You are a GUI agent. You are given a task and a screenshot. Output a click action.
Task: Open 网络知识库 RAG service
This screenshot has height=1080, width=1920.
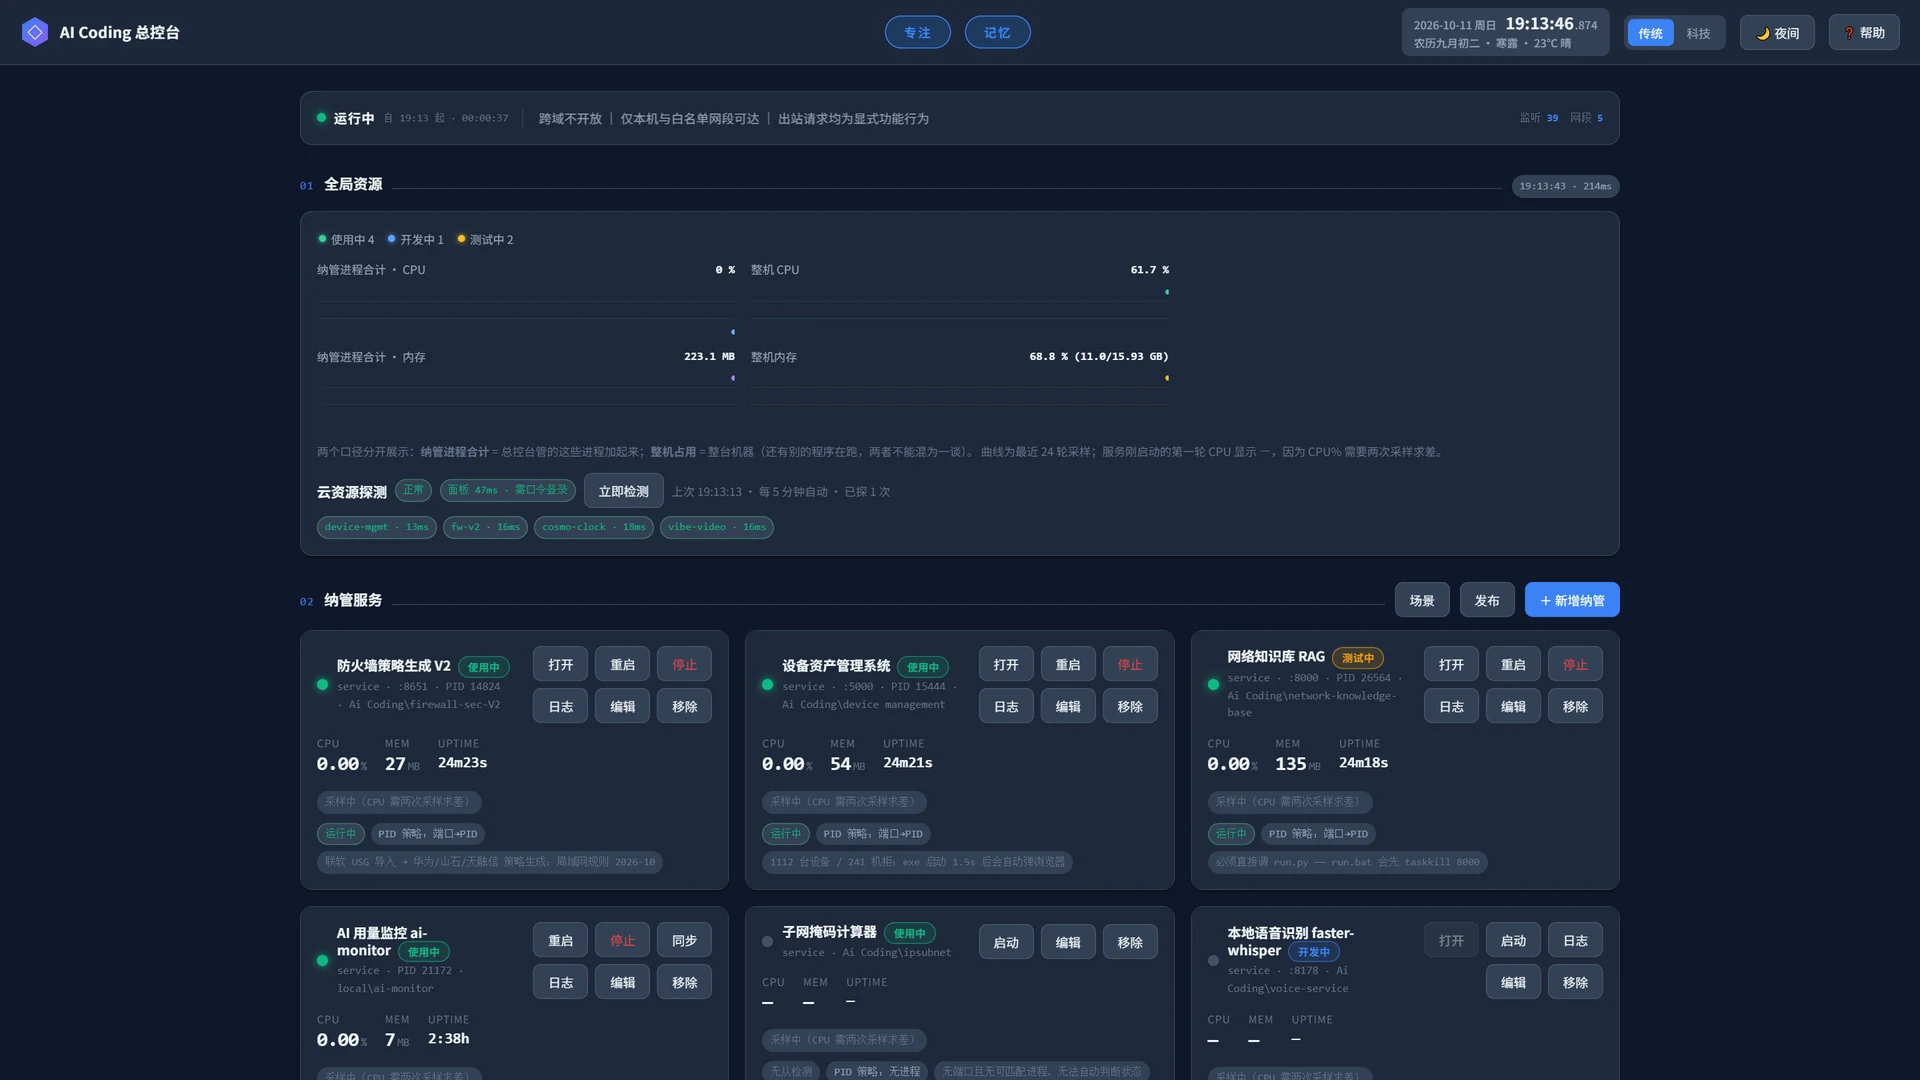[x=1451, y=664]
